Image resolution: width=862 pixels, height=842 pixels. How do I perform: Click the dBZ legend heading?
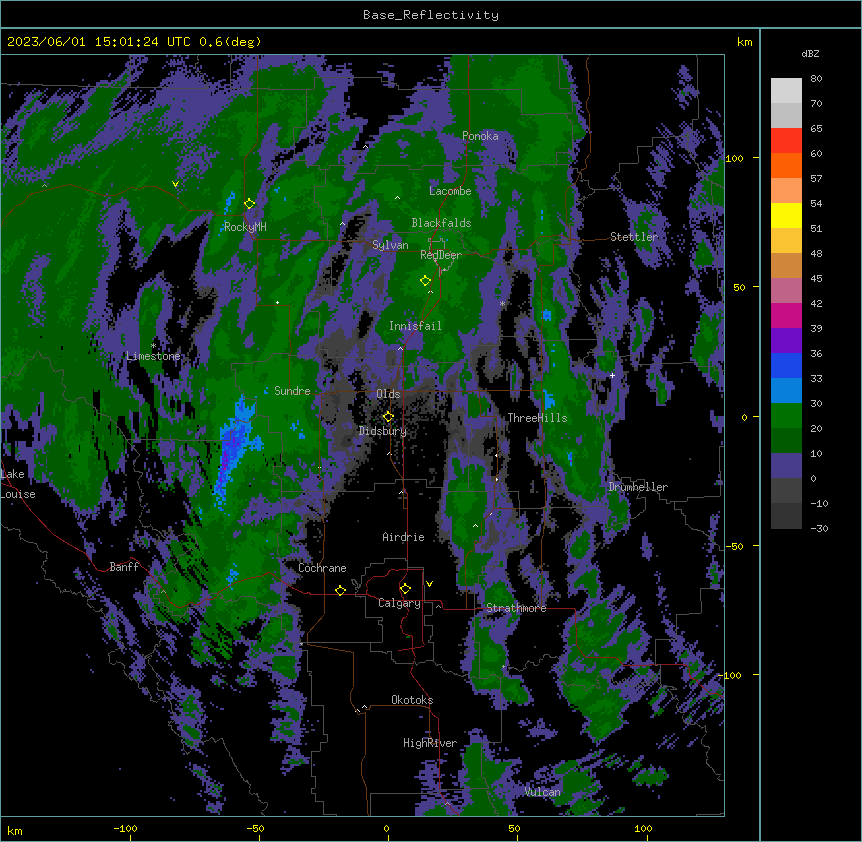point(810,54)
